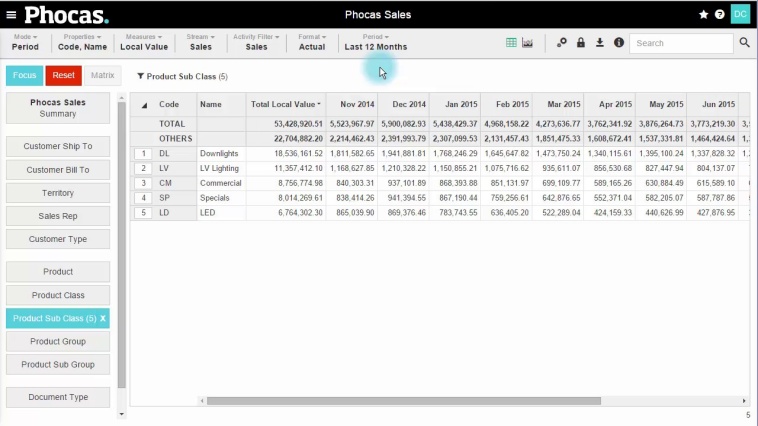Select row 2 LV Lighting checkbox
This screenshot has height=426, width=758.
pyautogui.click(x=143, y=168)
